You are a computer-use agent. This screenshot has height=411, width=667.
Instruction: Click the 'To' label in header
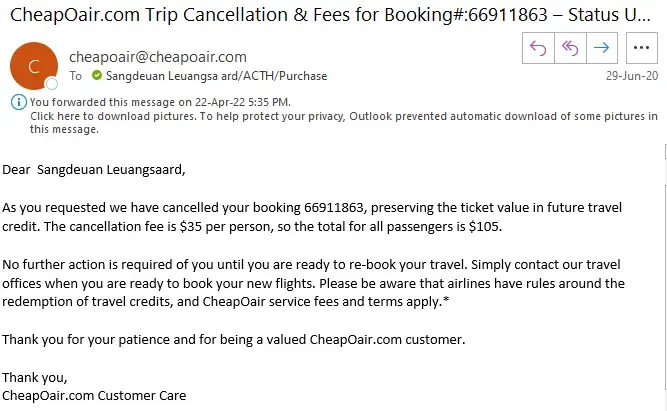tap(77, 76)
